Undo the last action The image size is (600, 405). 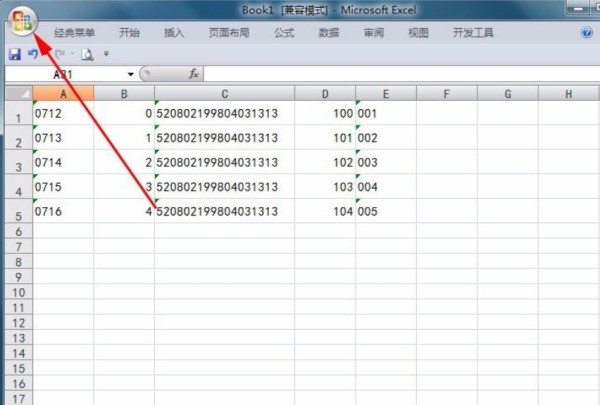click(33, 54)
